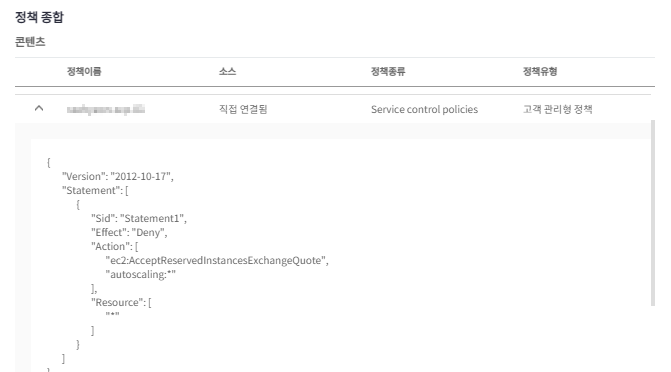This screenshot has height=372, width=671.
Task: Click the "Version": "2012-10-17" line
Action: pos(118,176)
